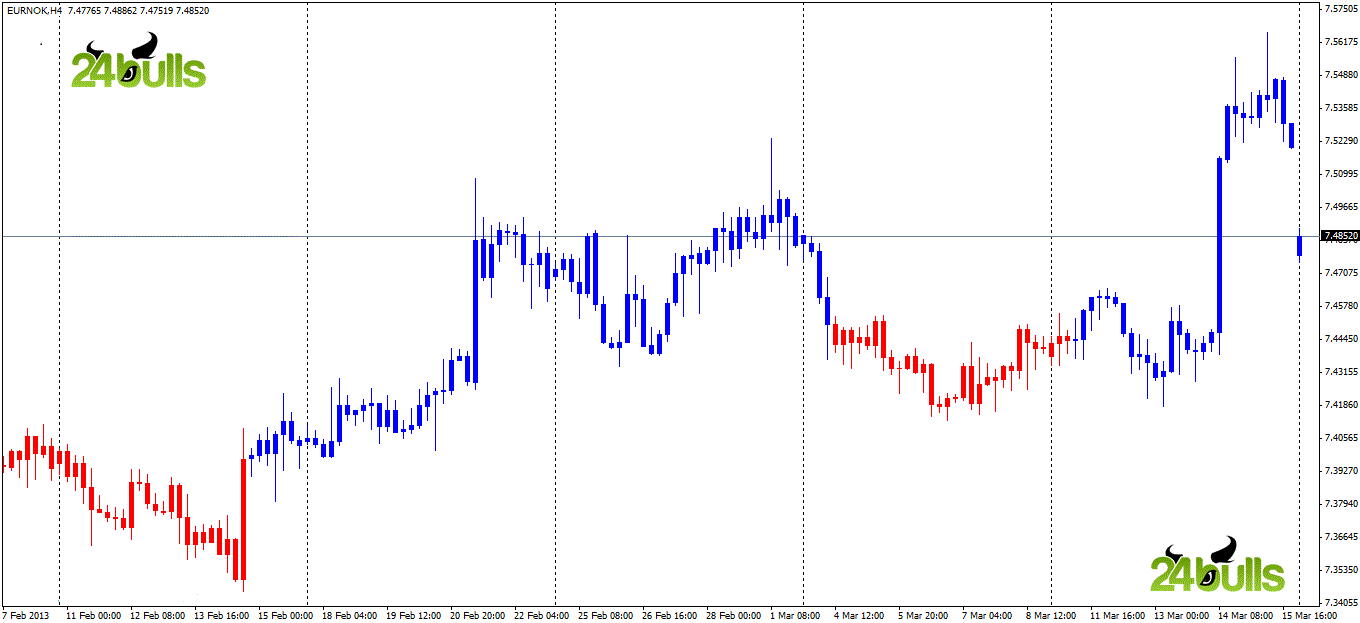The image size is (1360, 623).
Task: Select the 7.34055 price axis label
Action: coord(1342,603)
